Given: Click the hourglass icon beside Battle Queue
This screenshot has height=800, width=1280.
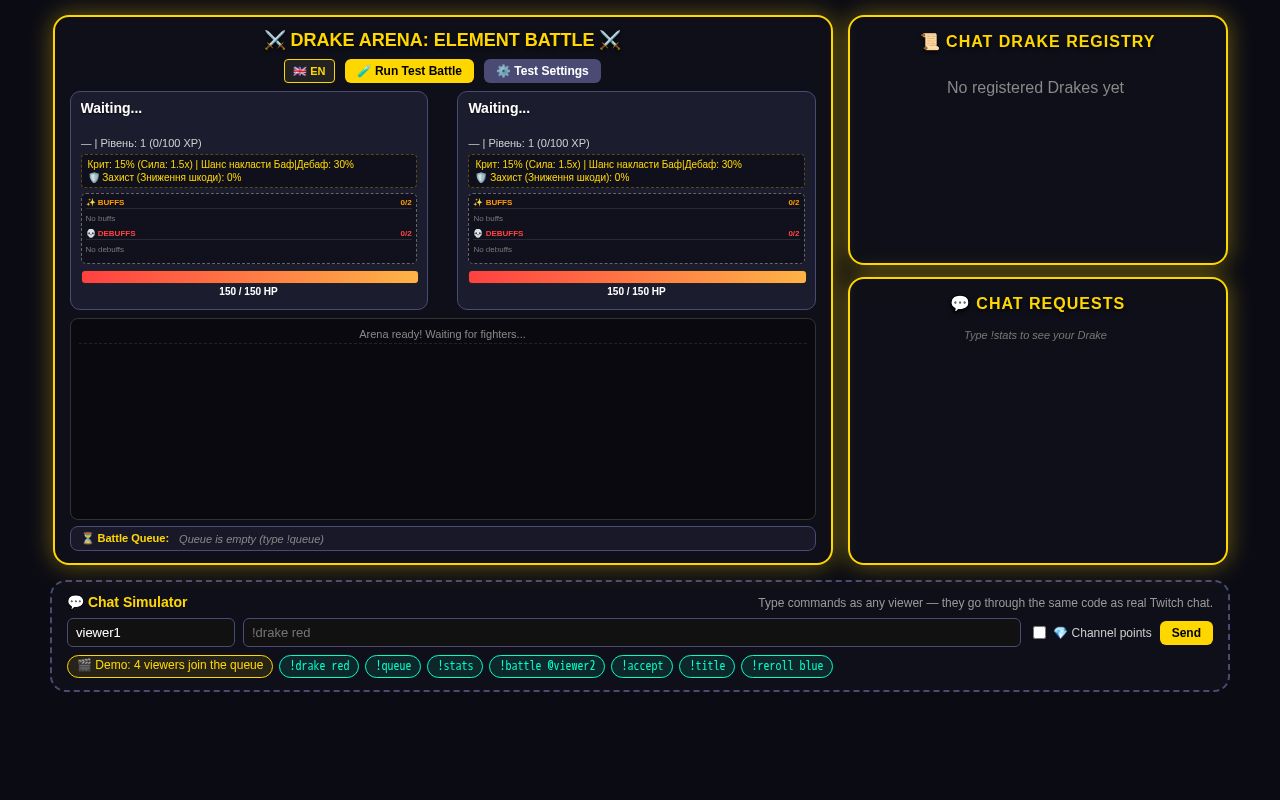Looking at the screenshot, I should pyautogui.click(x=88, y=538).
